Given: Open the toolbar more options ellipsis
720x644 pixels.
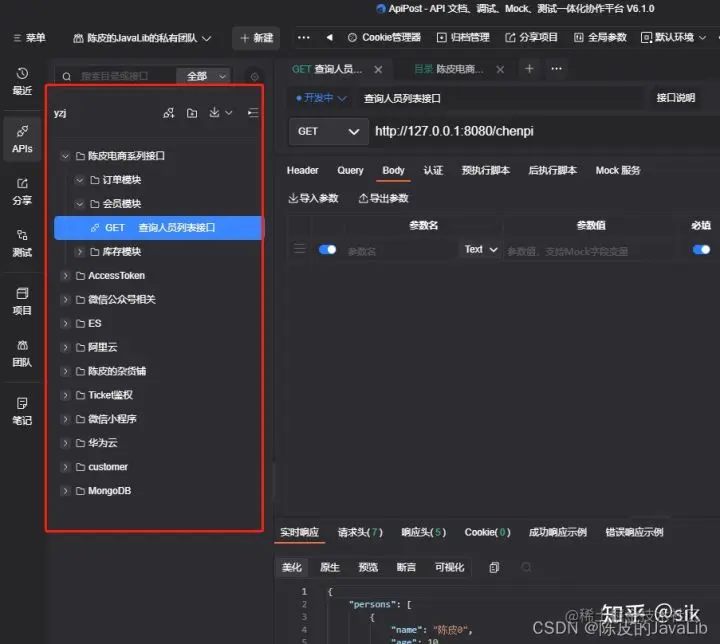Looking at the screenshot, I should [x=304, y=38].
